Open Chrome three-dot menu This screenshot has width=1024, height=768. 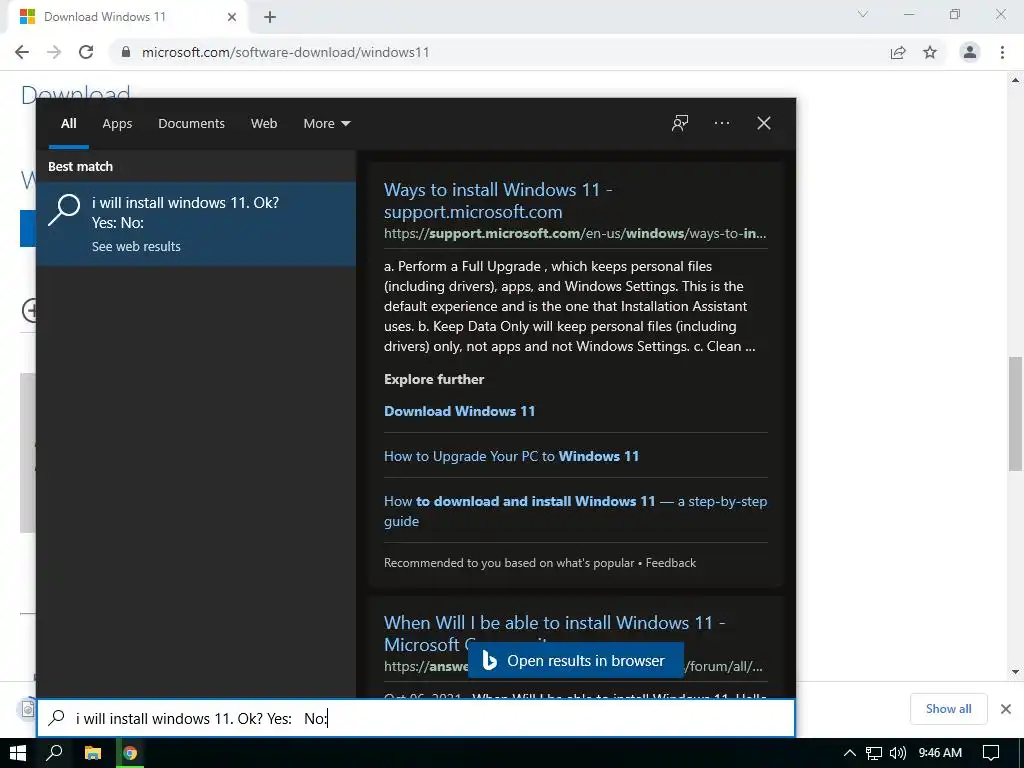pyautogui.click(x=1002, y=52)
